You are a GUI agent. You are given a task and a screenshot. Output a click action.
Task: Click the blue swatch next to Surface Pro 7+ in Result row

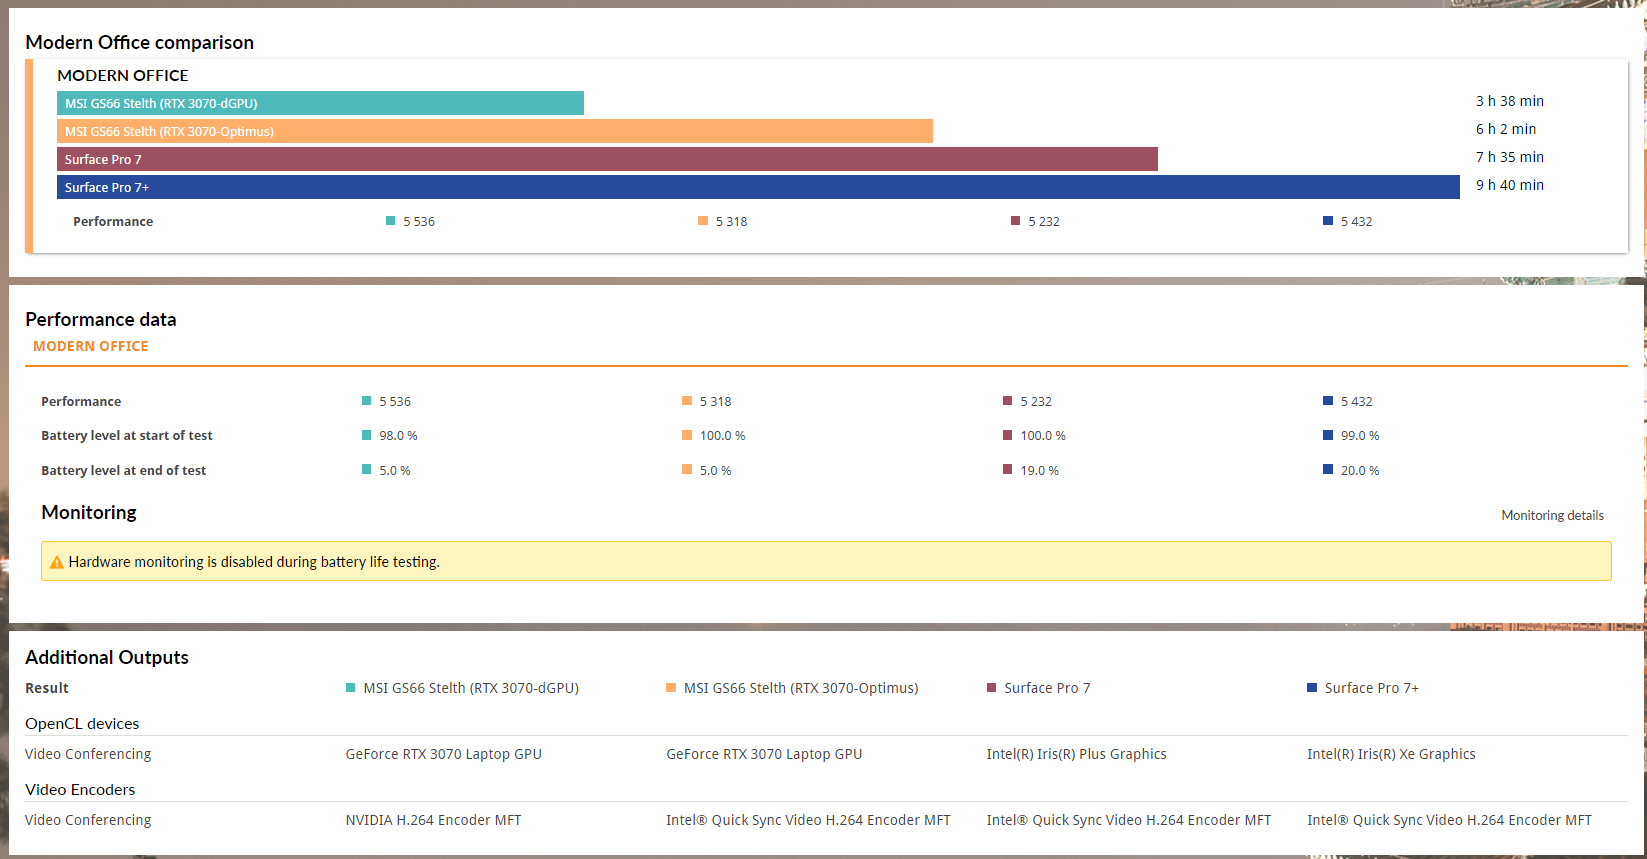click(1312, 688)
